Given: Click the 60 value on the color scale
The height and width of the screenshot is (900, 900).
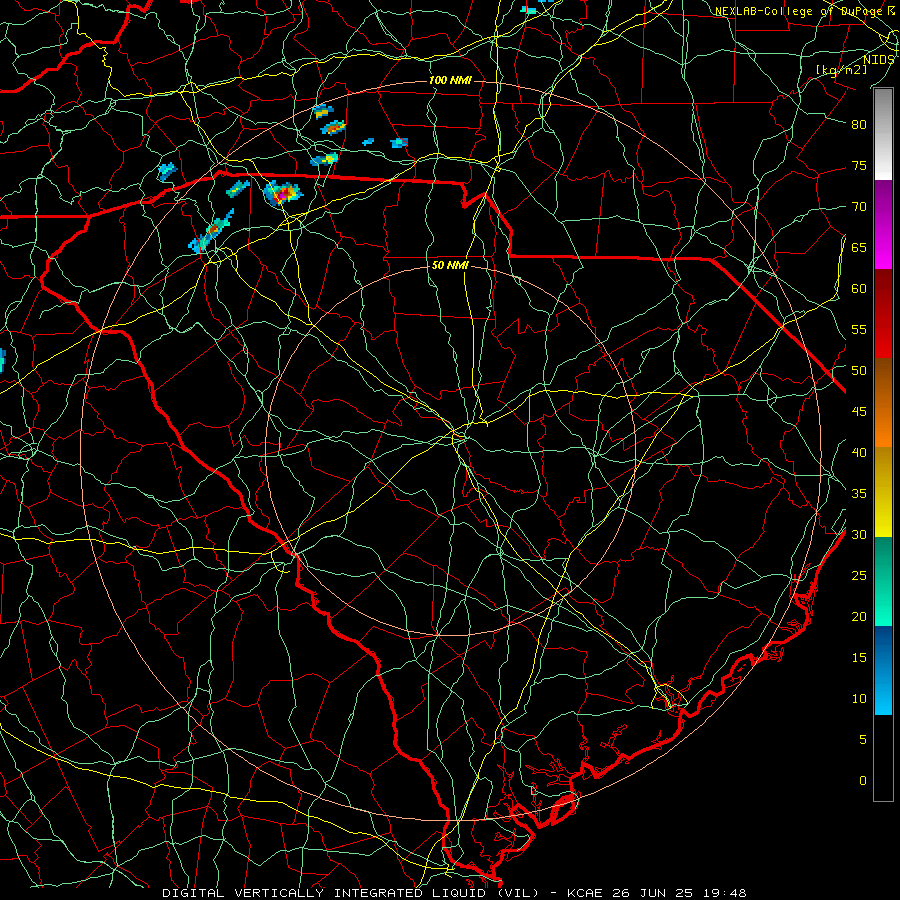Looking at the screenshot, I should coord(859,289).
